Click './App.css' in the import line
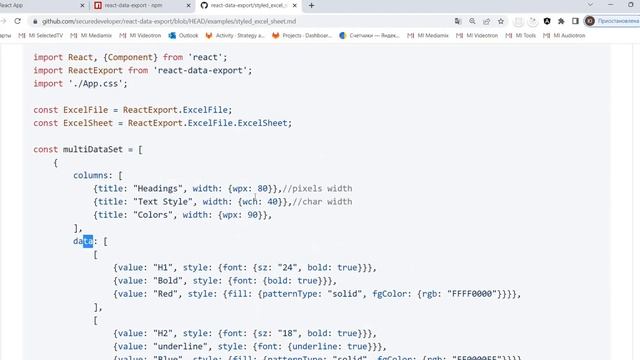 click(x=96, y=84)
